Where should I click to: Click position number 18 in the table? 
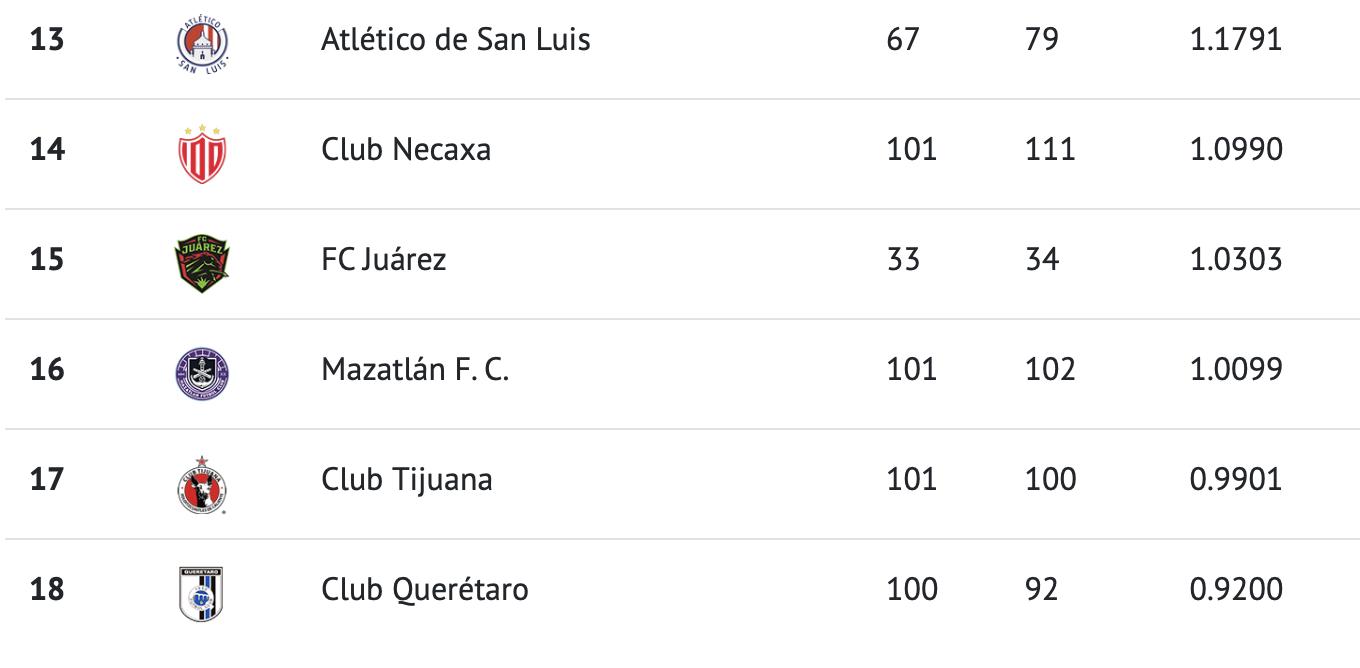click(x=47, y=590)
